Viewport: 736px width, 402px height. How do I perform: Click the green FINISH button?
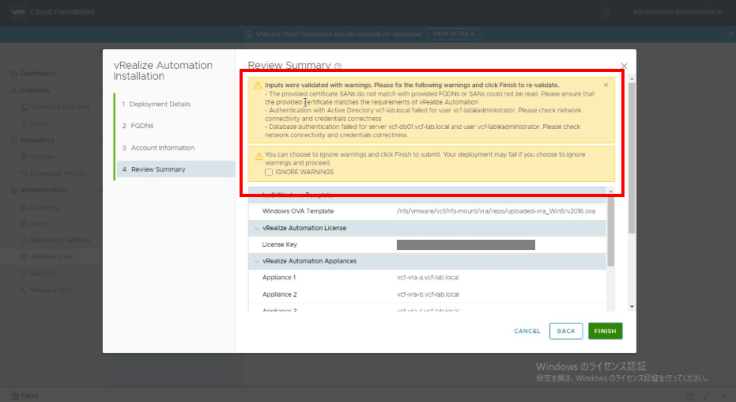point(605,331)
